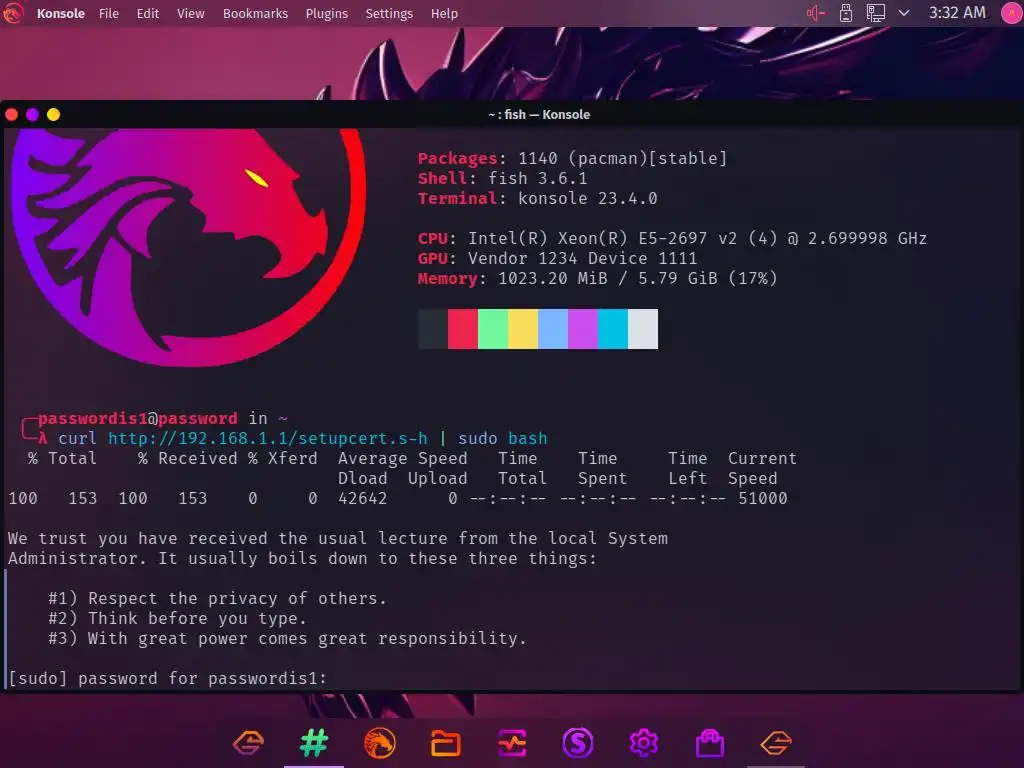This screenshot has width=1024, height=768.
Task: Click '1140 (pacman)[stable]' packages value
Action: click(622, 159)
